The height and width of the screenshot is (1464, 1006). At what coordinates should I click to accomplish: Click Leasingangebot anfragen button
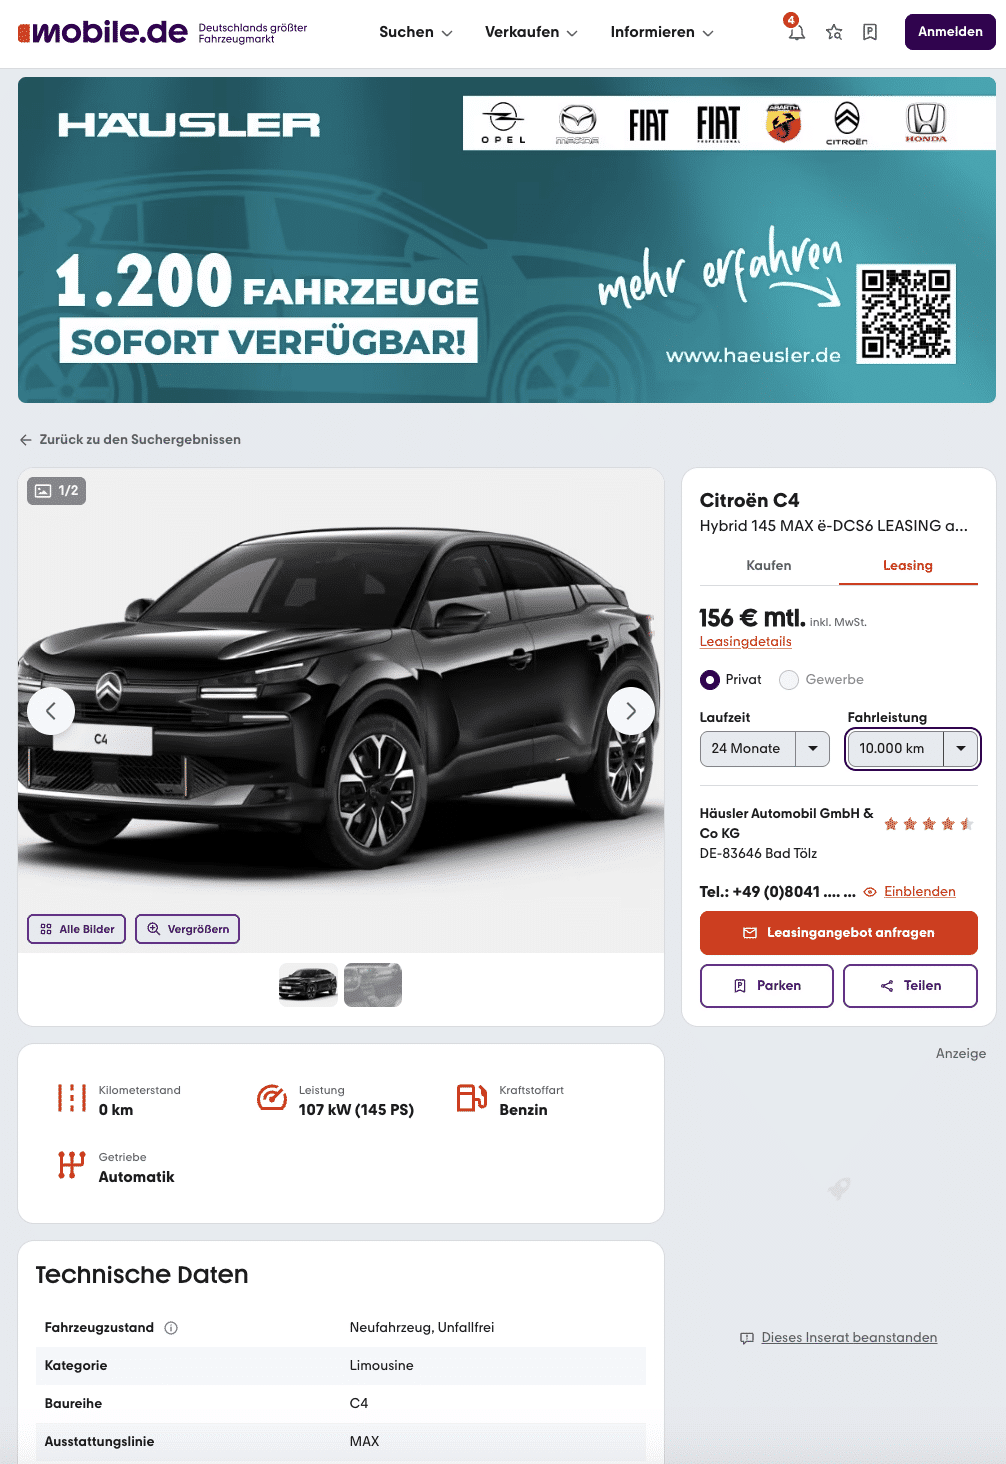pyautogui.click(x=839, y=933)
